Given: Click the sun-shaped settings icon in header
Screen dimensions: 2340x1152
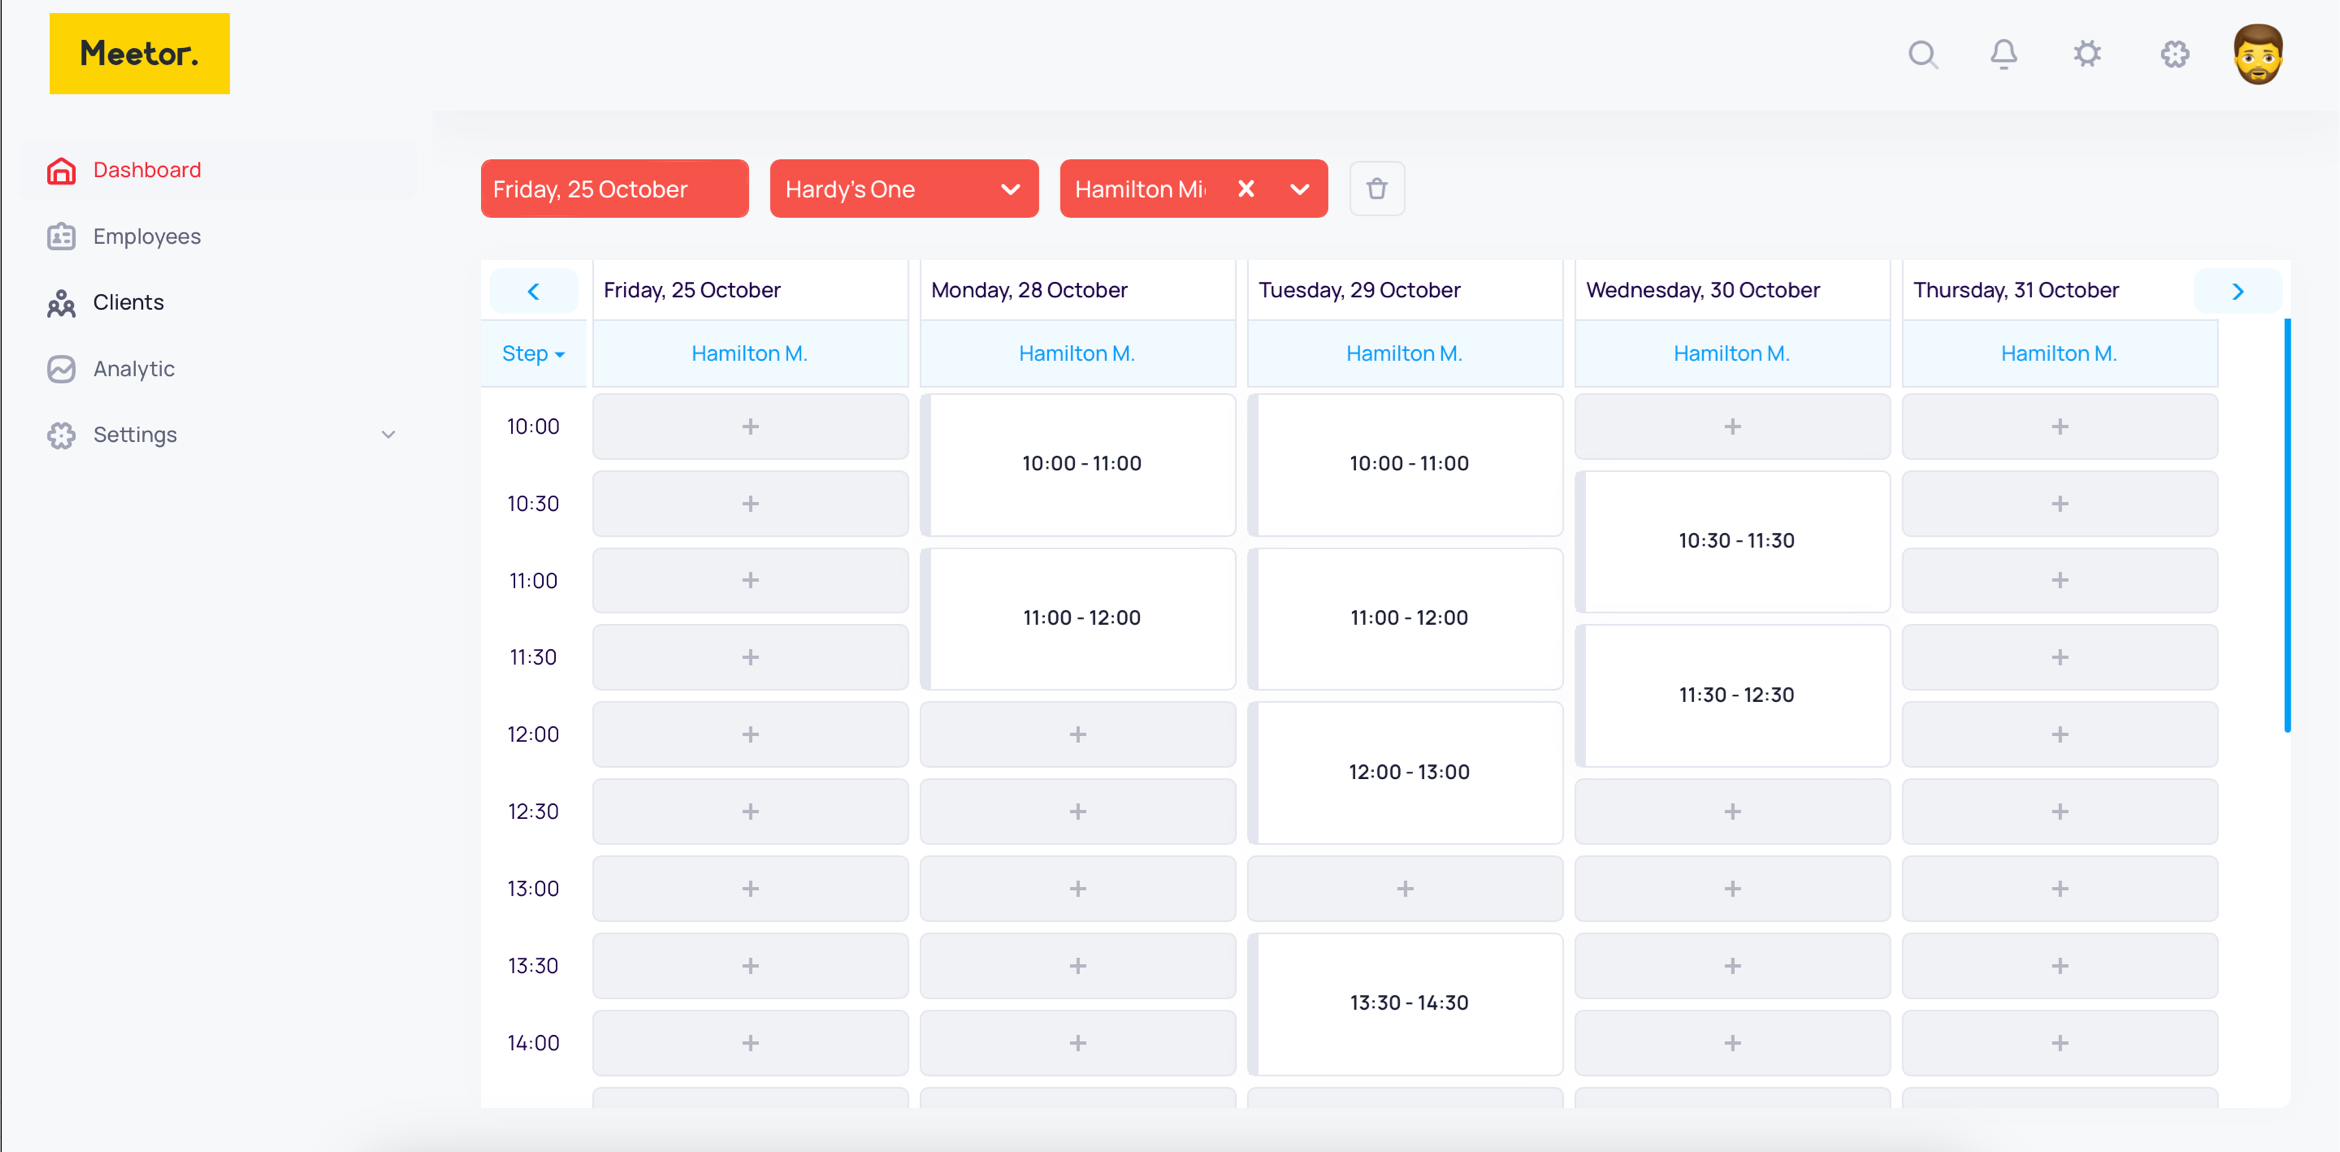Looking at the screenshot, I should 2087,54.
